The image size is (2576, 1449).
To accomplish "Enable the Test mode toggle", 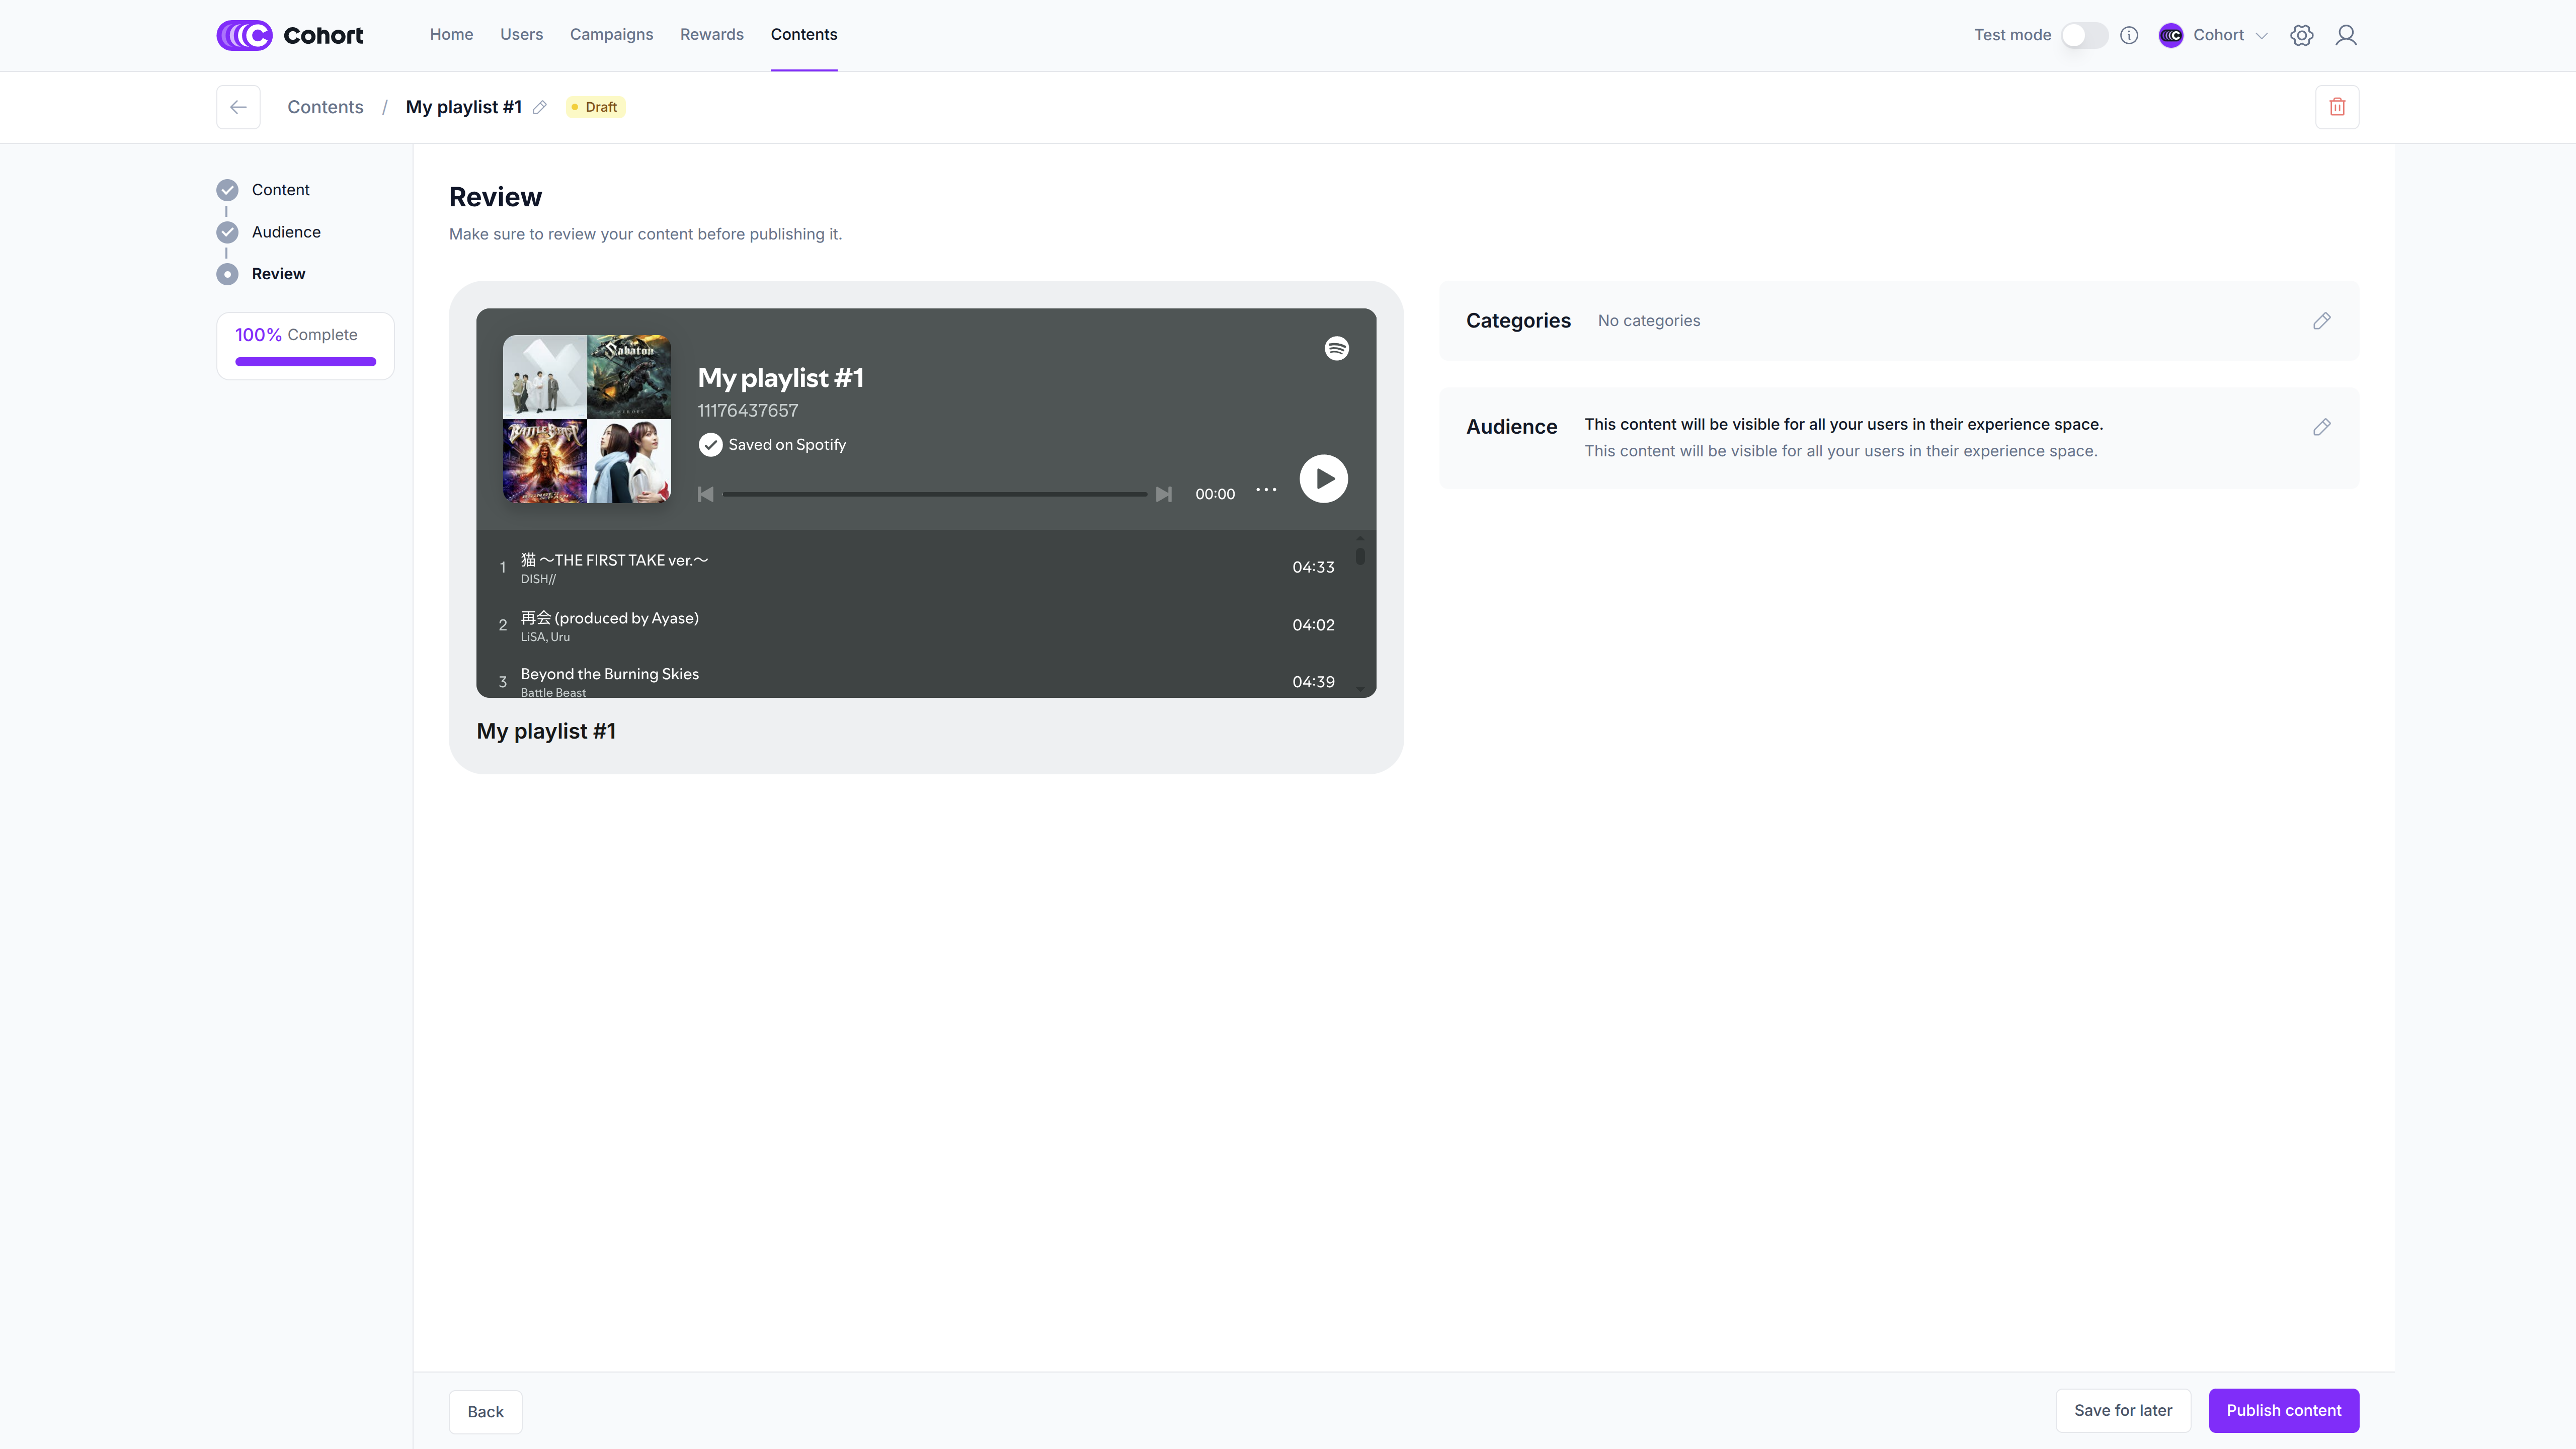I will pyautogui.click(x=2084, y=35).
